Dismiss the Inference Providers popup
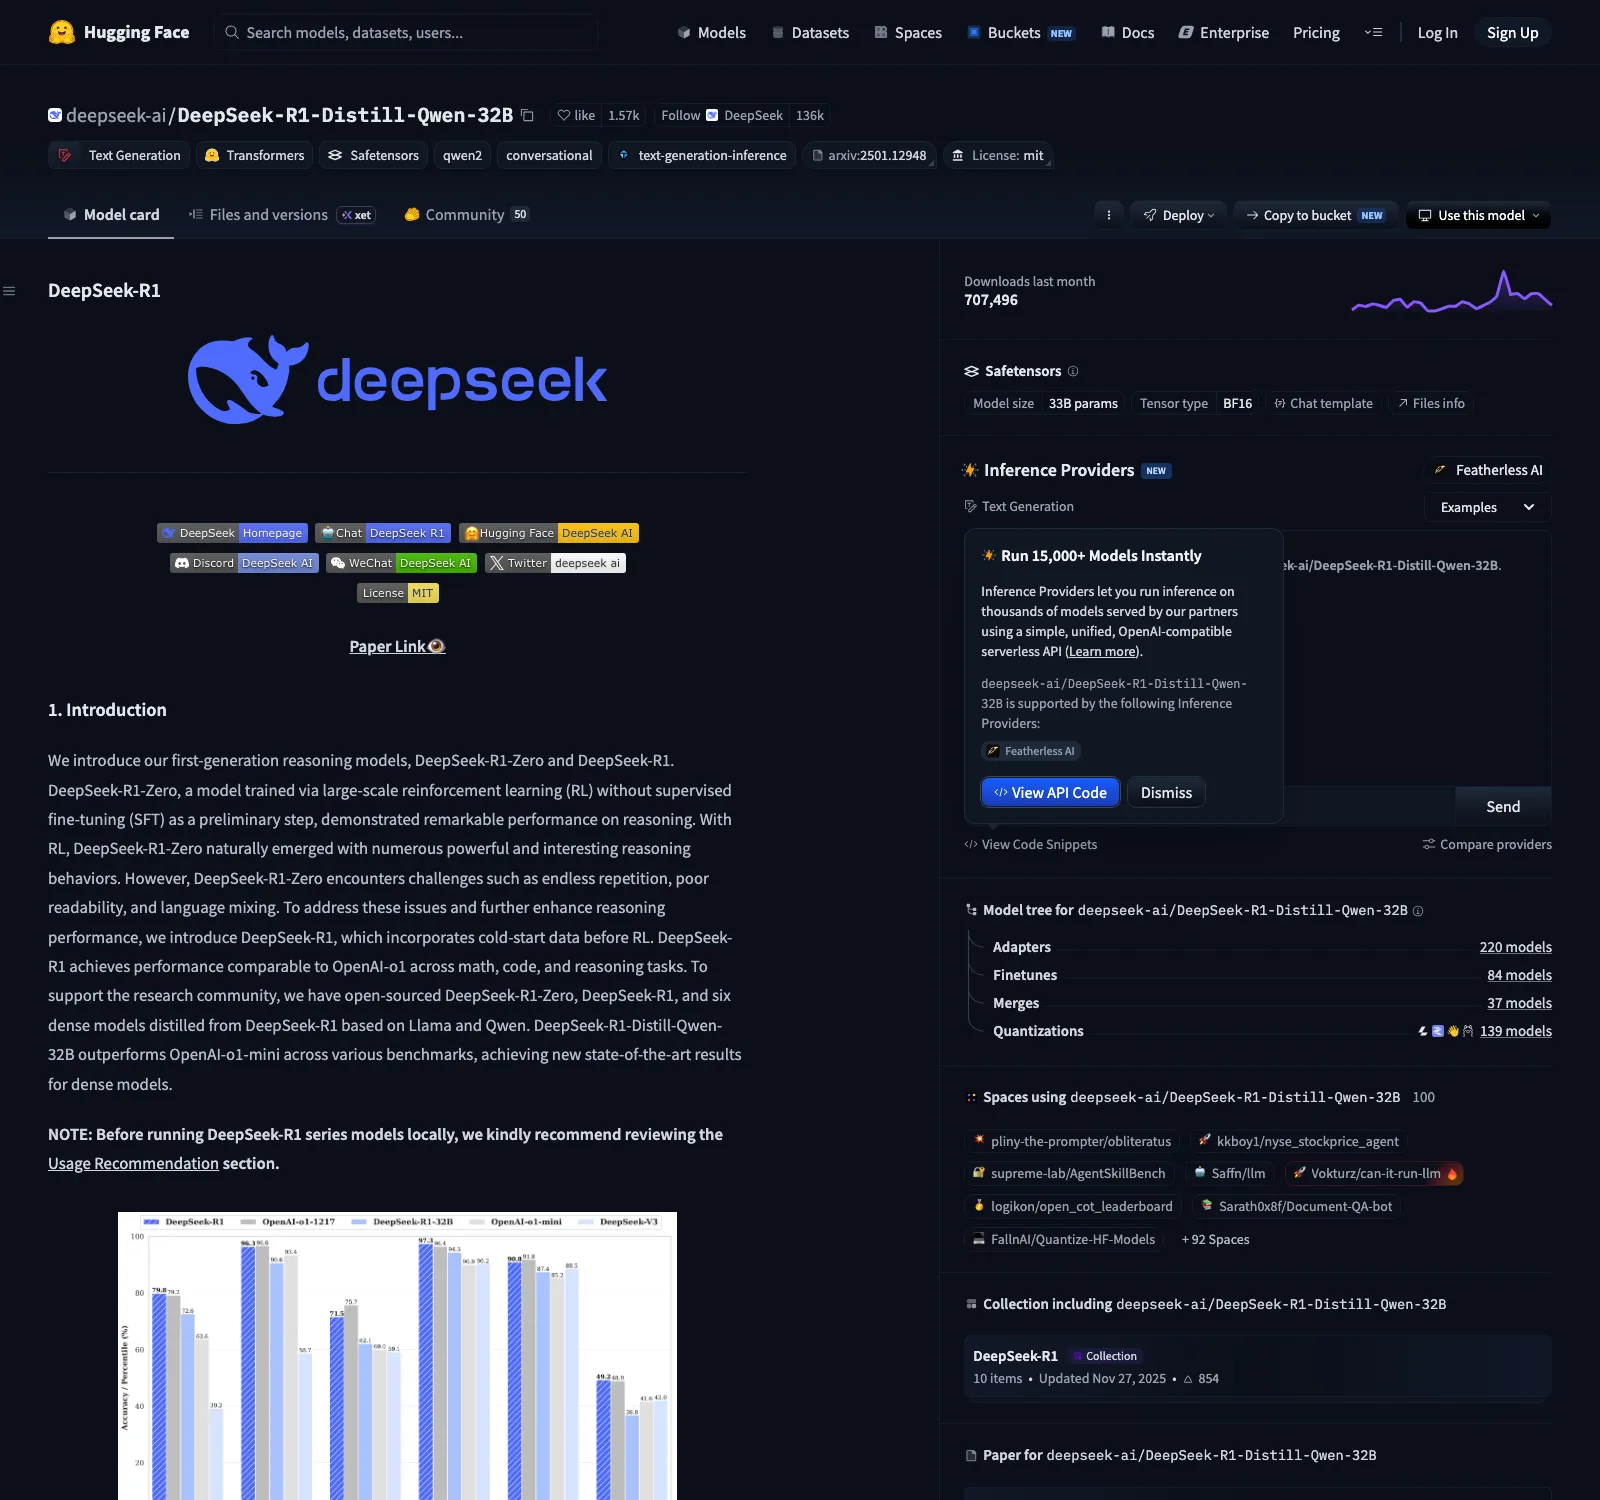 point(1166,792)
